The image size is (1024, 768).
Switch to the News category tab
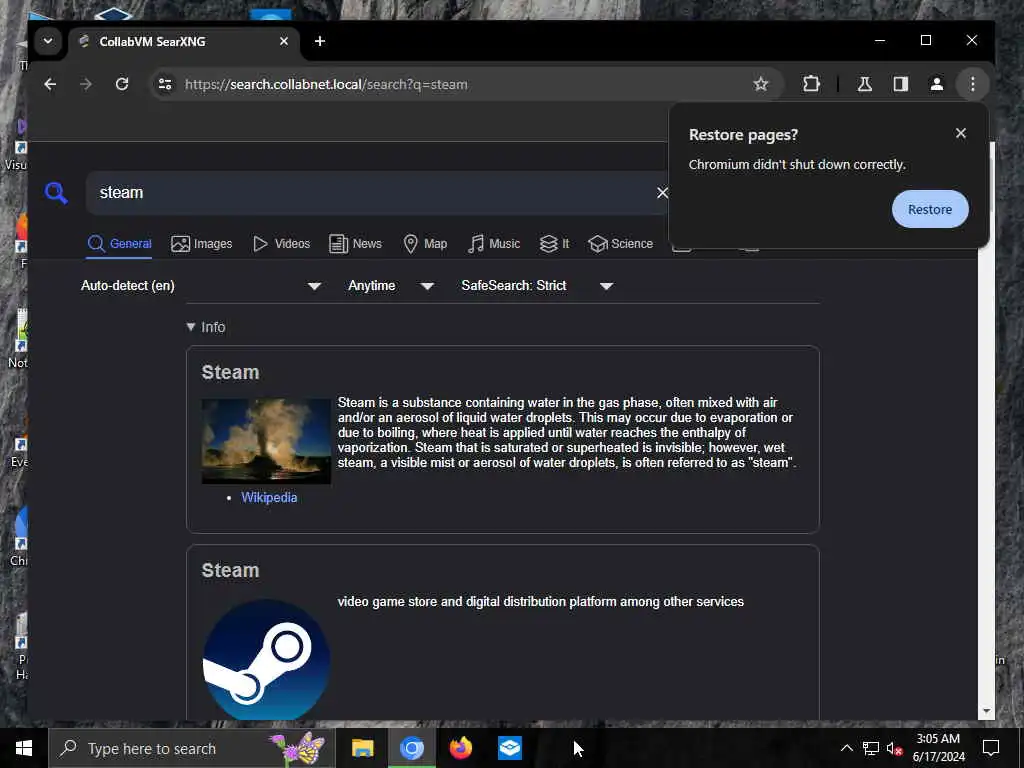tap(355, 244)
